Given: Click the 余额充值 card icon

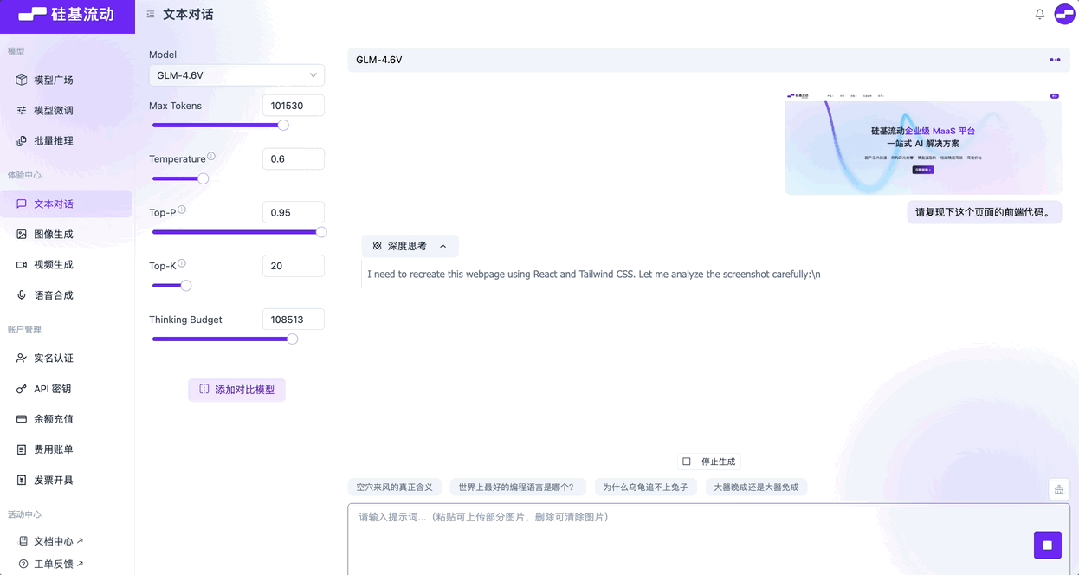Looking at the screenshot, I should (x=21, y=419).
